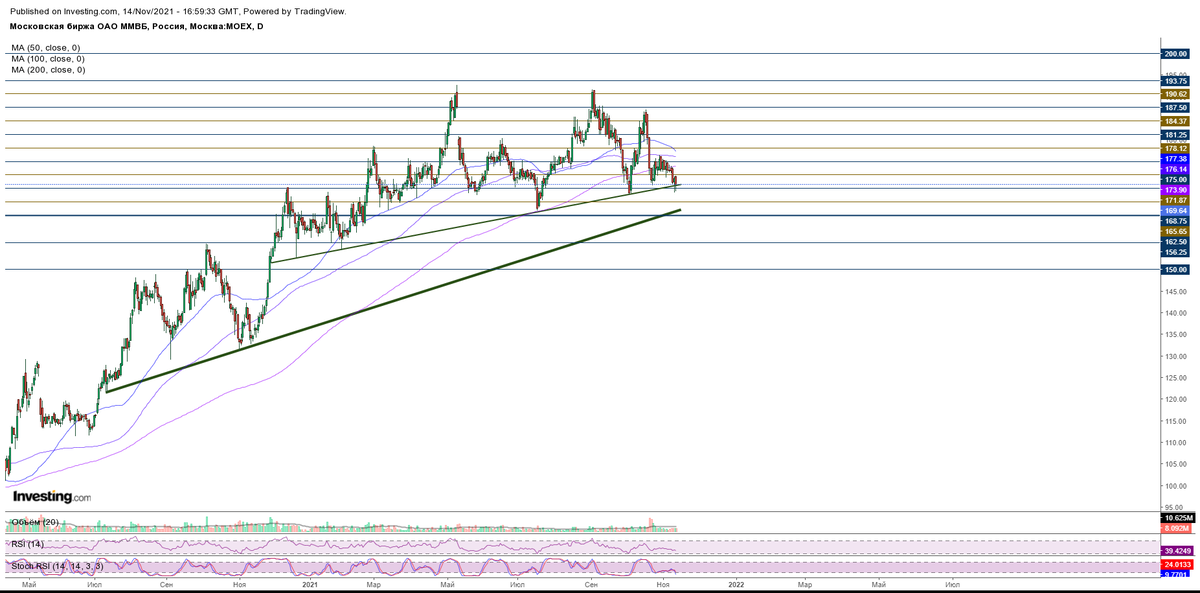This screenshot has width=1200, height=593.
Task: Click the 150.00 price level tag
Action: (1174, 269)
